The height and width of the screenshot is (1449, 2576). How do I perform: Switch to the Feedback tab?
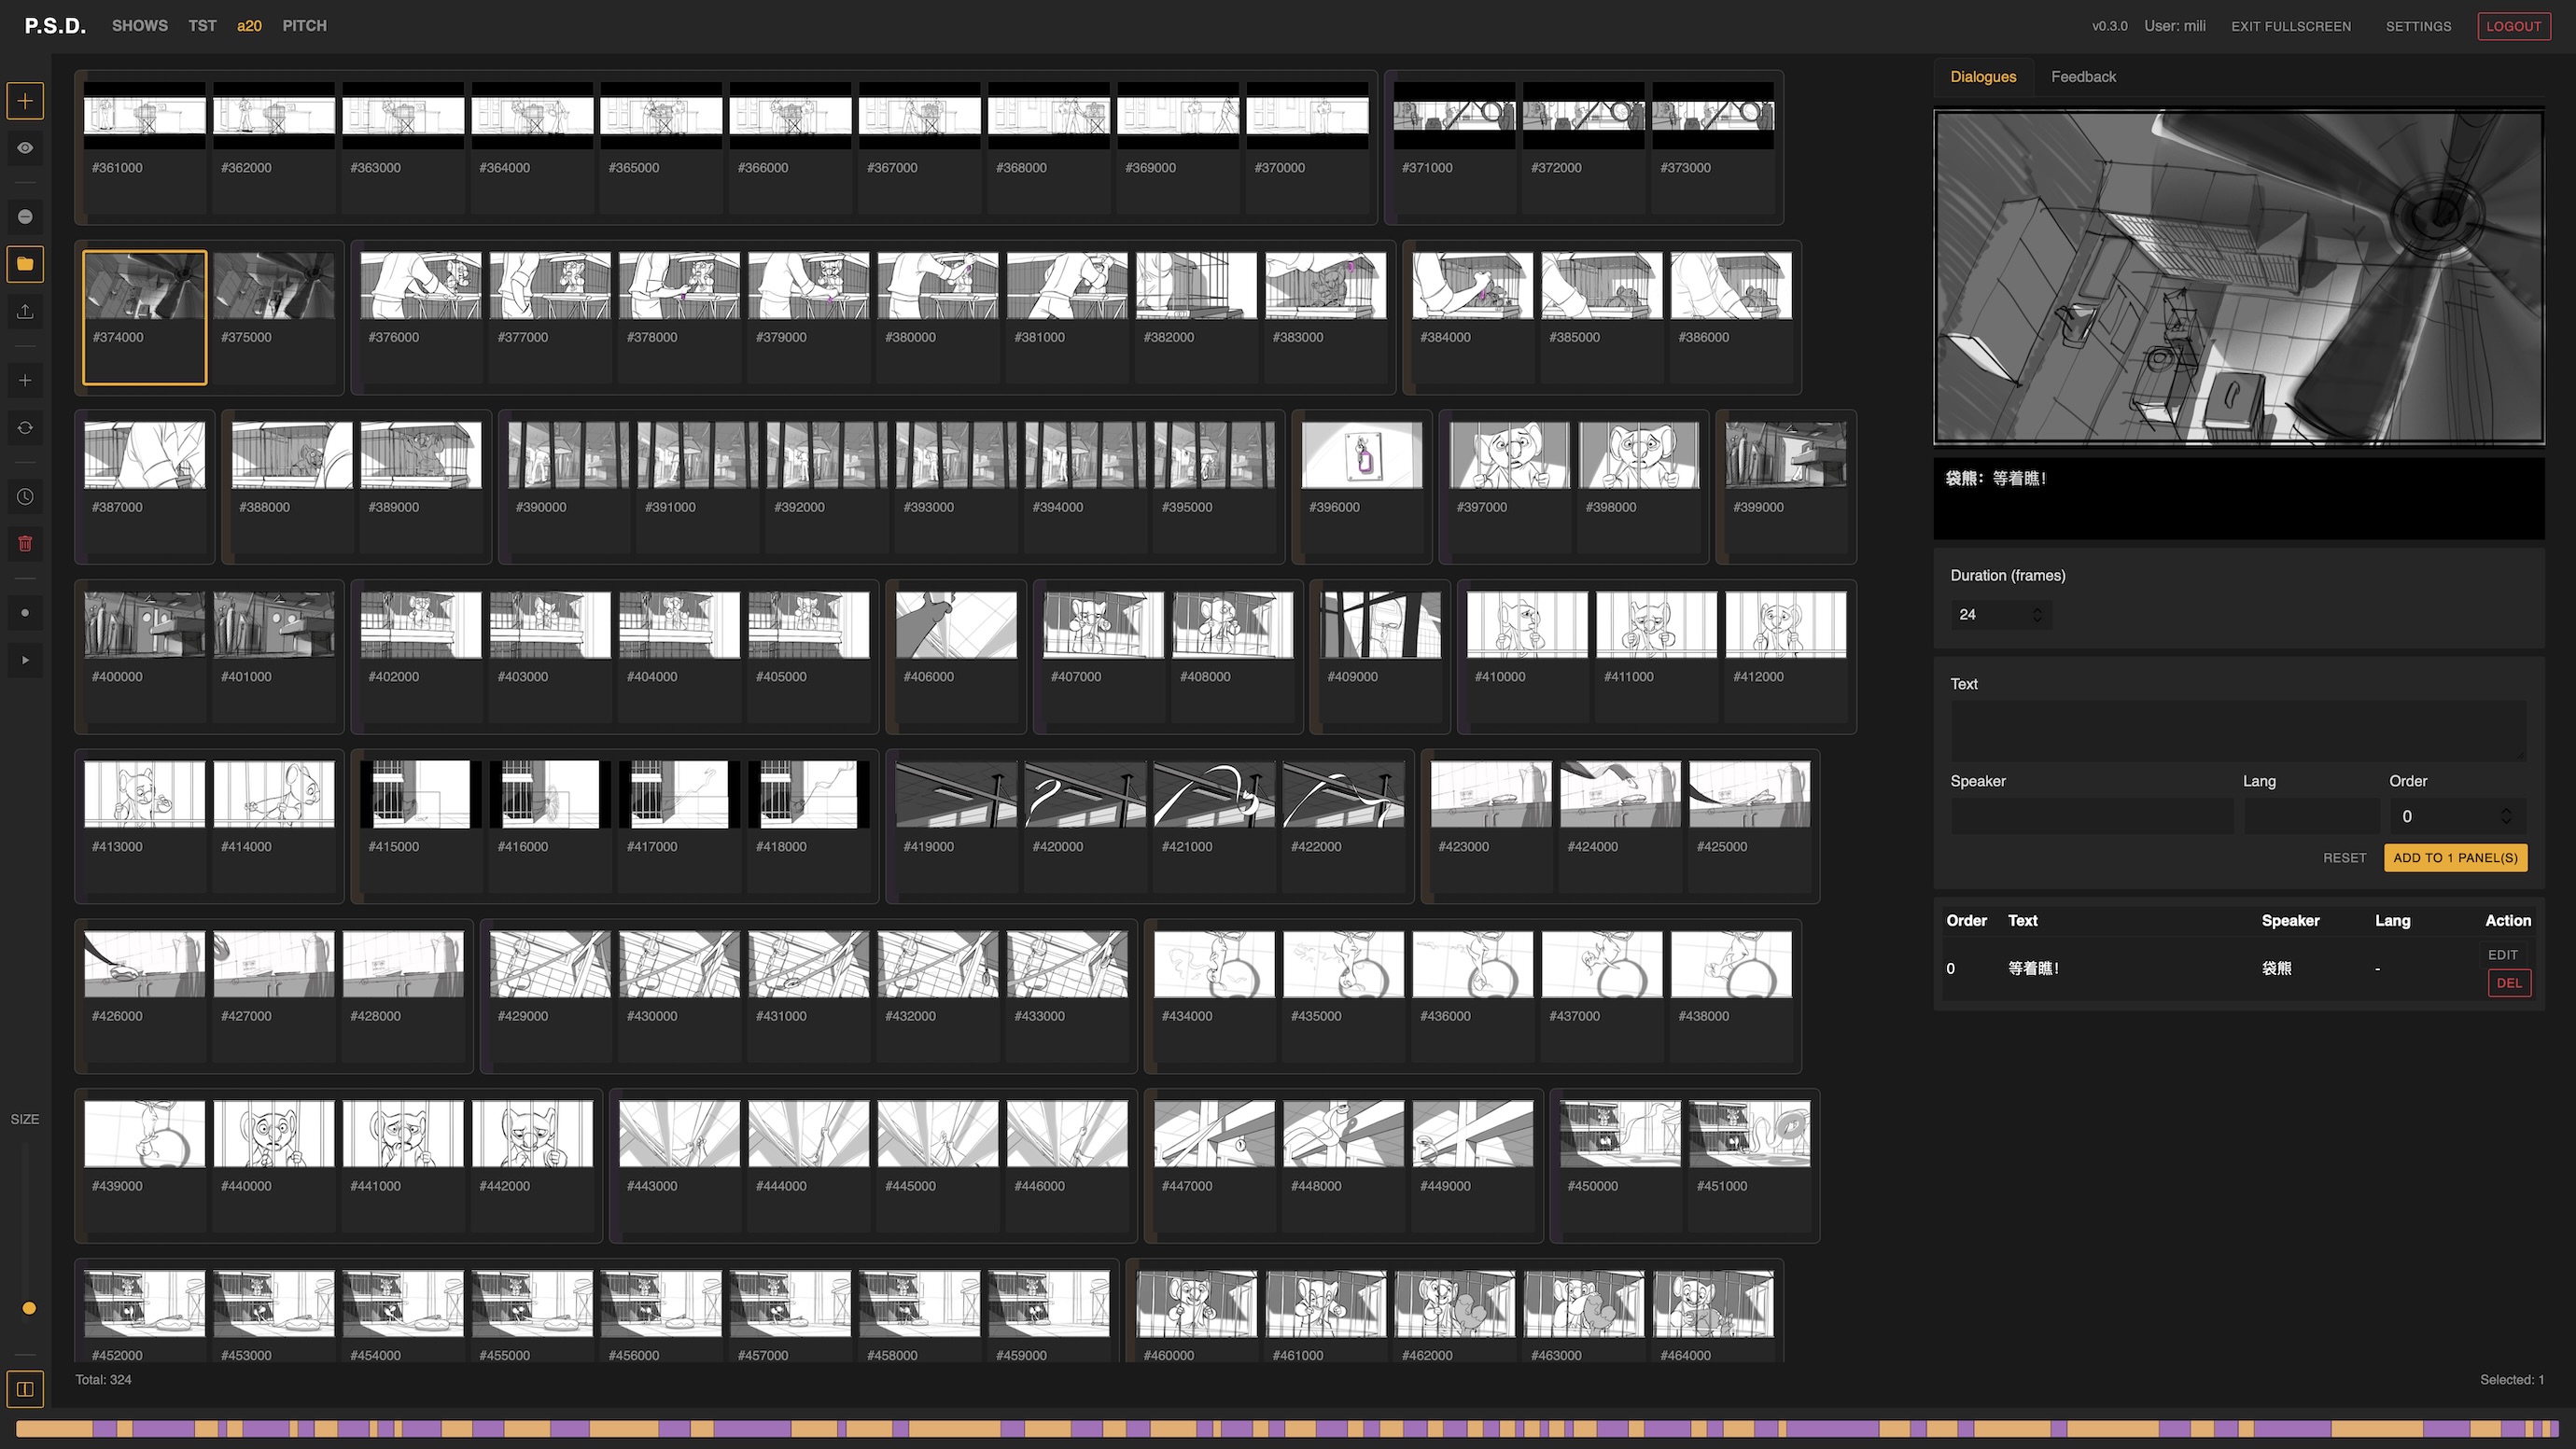pyautogui.click(x=2083, y=76)
